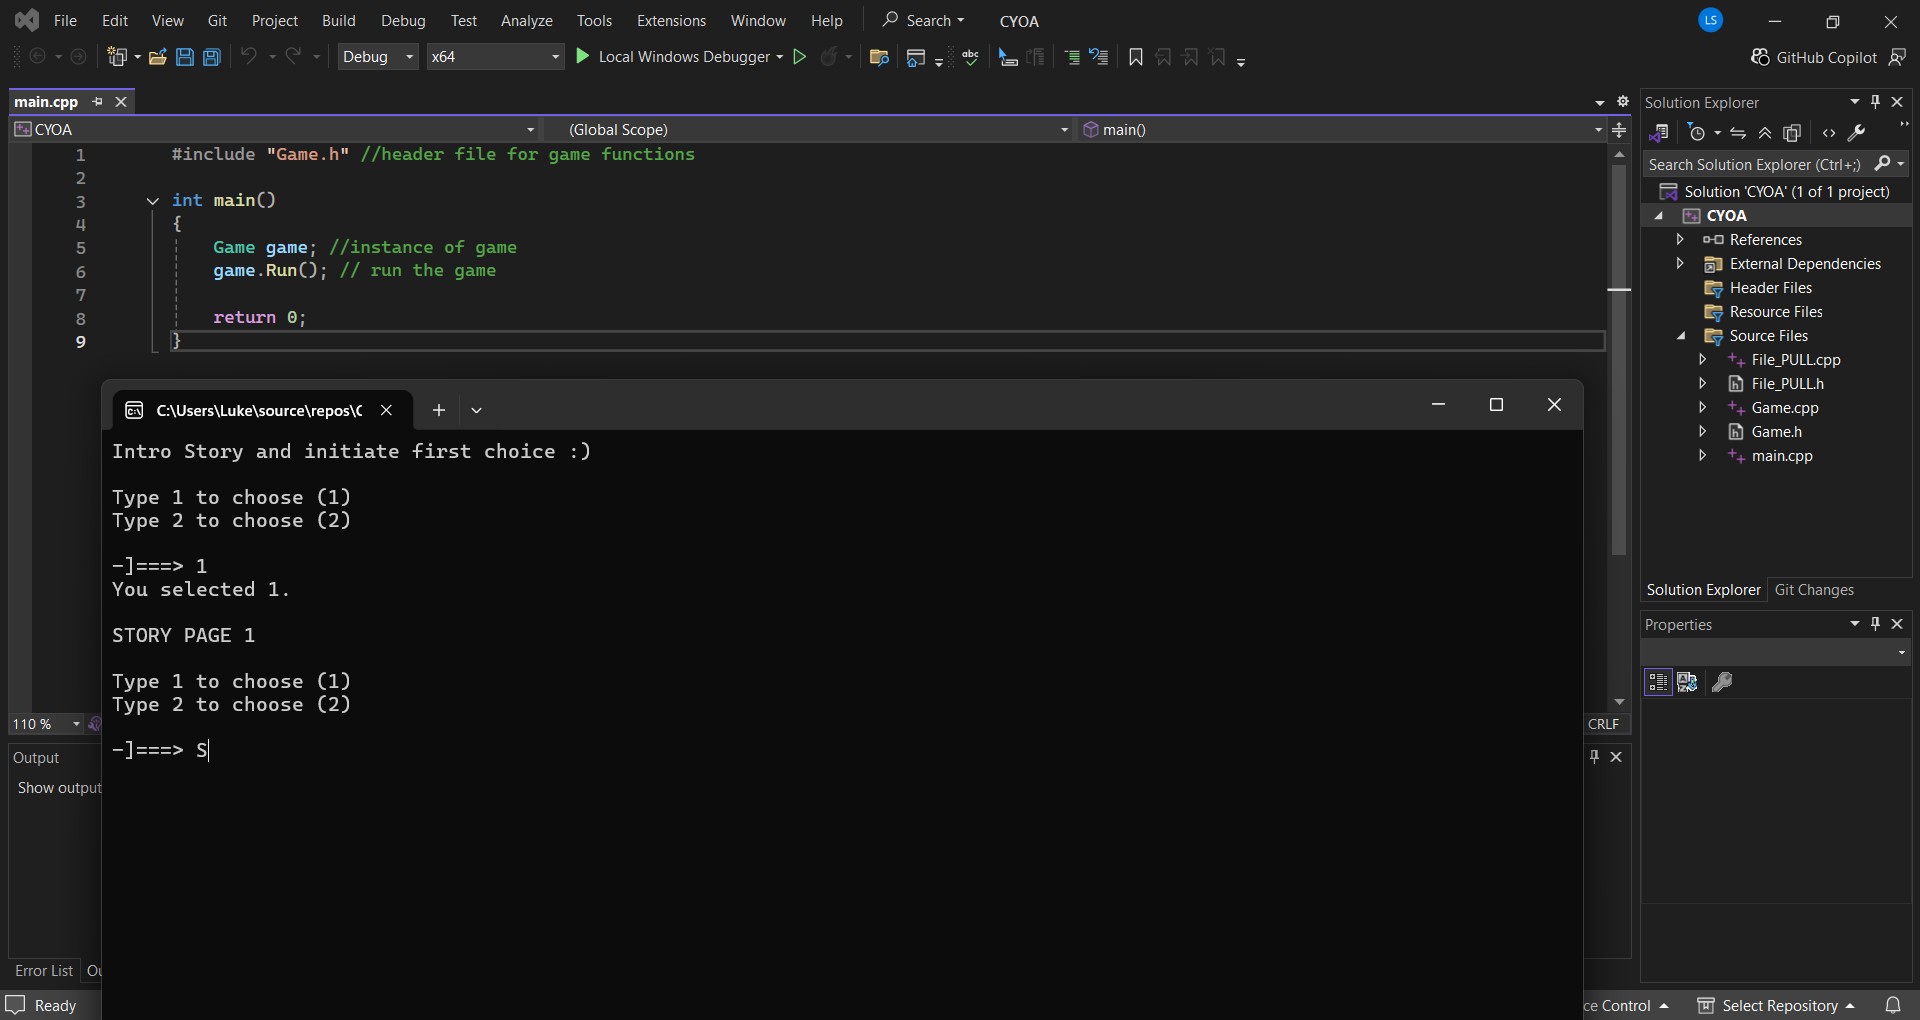This screenshot has height=1020, width=1920.
Task: Switch to the Git Changes tab
Action: pos(1813,590)
